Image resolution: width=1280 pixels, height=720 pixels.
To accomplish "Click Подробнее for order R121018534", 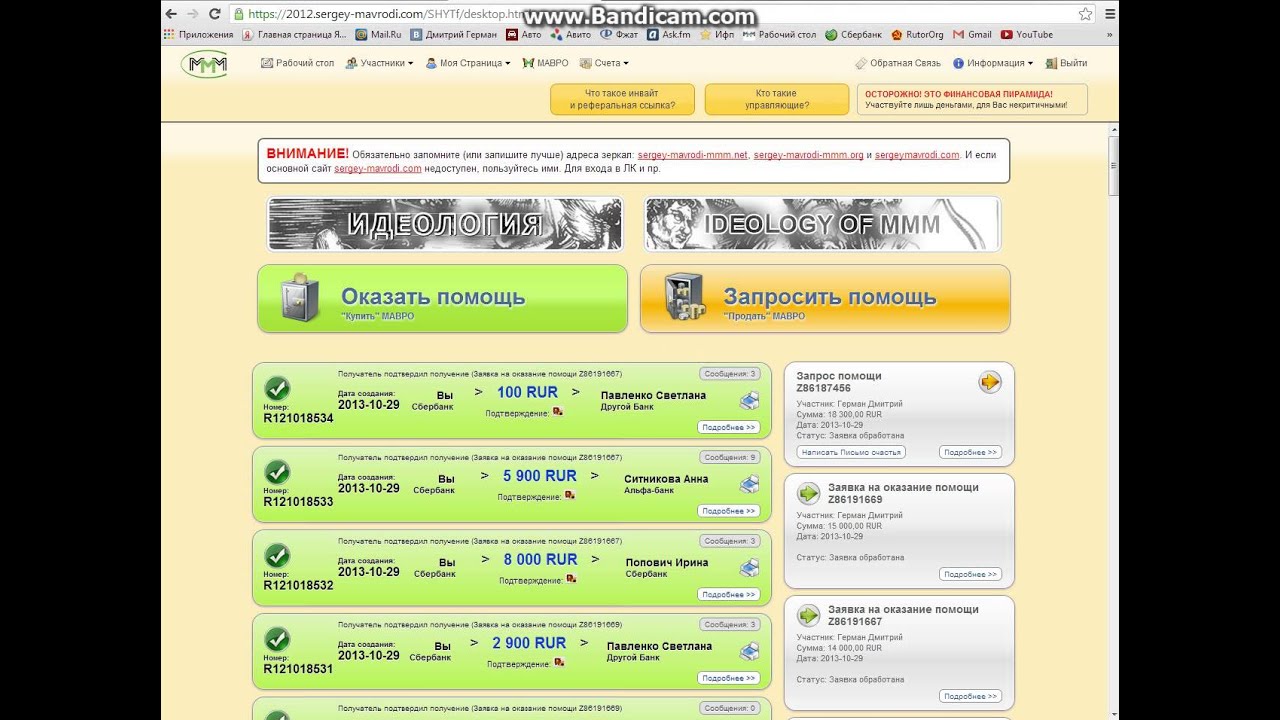I will point(728,427).
